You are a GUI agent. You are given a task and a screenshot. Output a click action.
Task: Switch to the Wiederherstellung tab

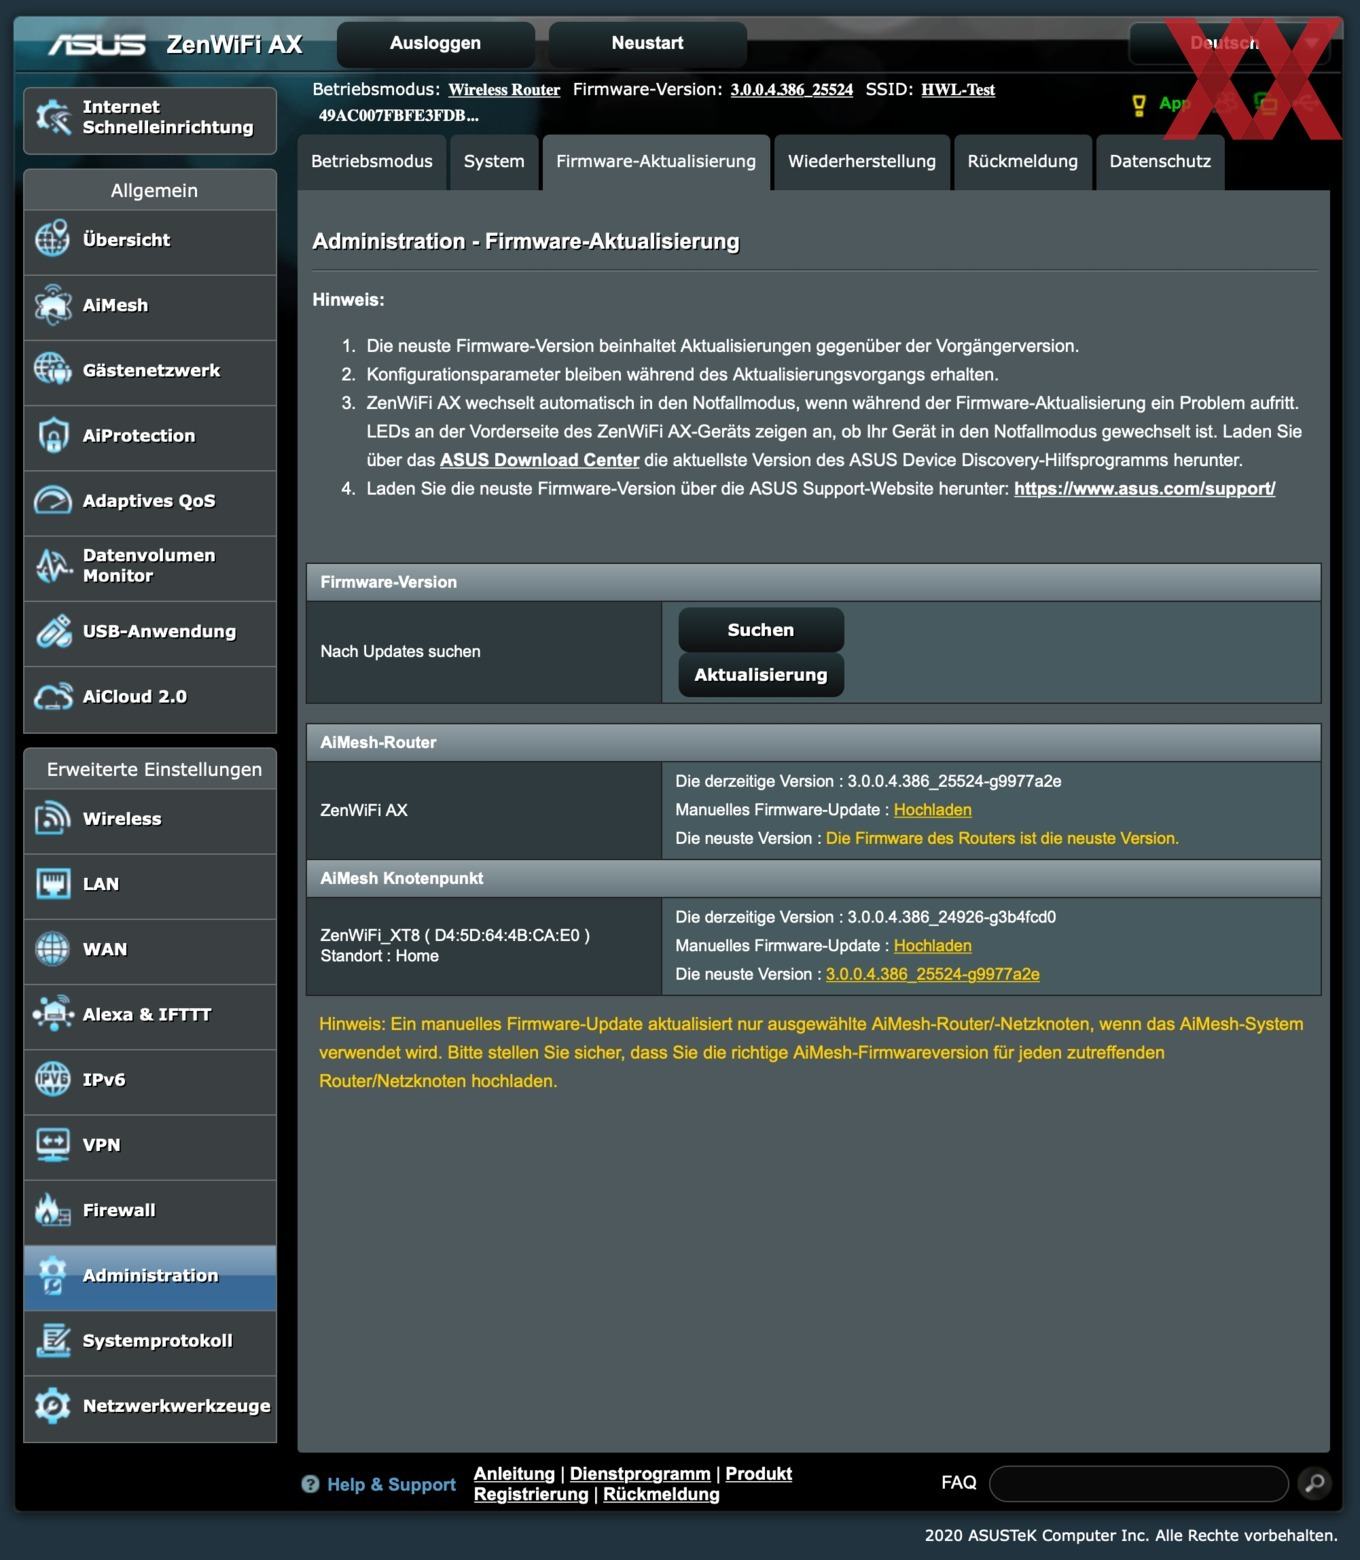862,162
